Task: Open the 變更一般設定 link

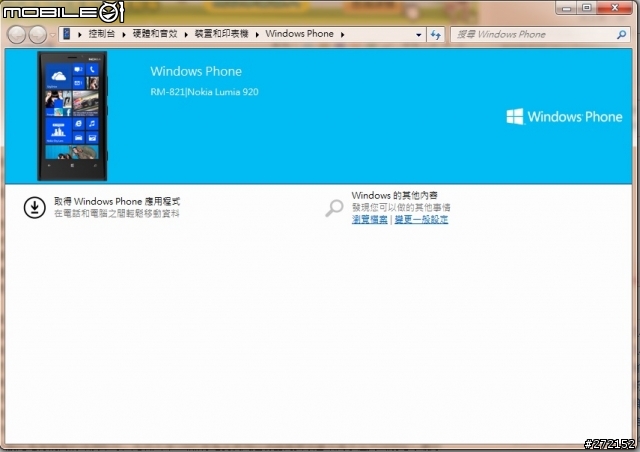Action: tap(421, 220)
